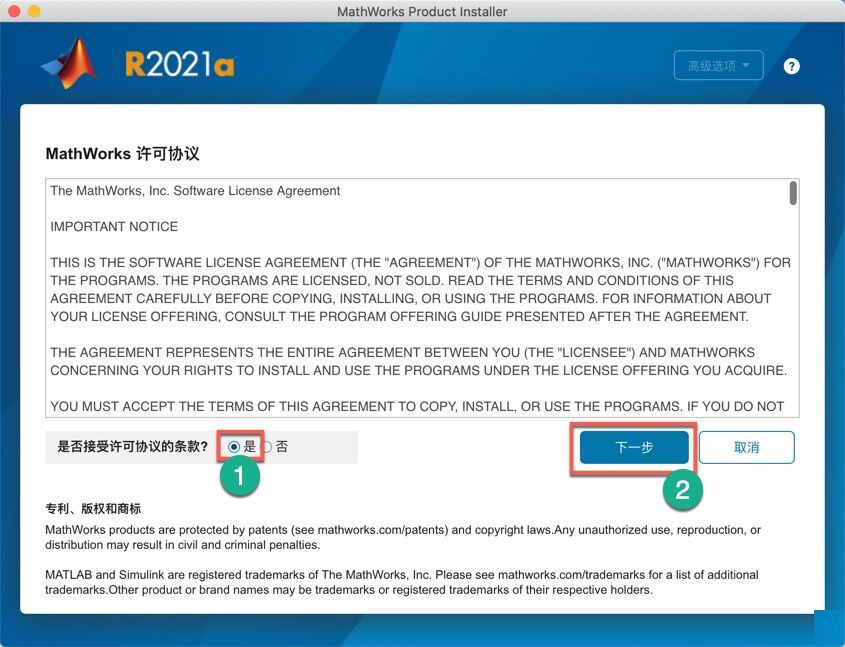
Task: Click the 下一步 button
Action: [x=634, y=447]
